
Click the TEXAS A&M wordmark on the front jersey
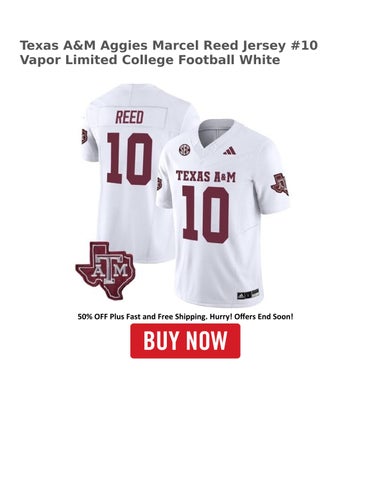click(206, 176)
